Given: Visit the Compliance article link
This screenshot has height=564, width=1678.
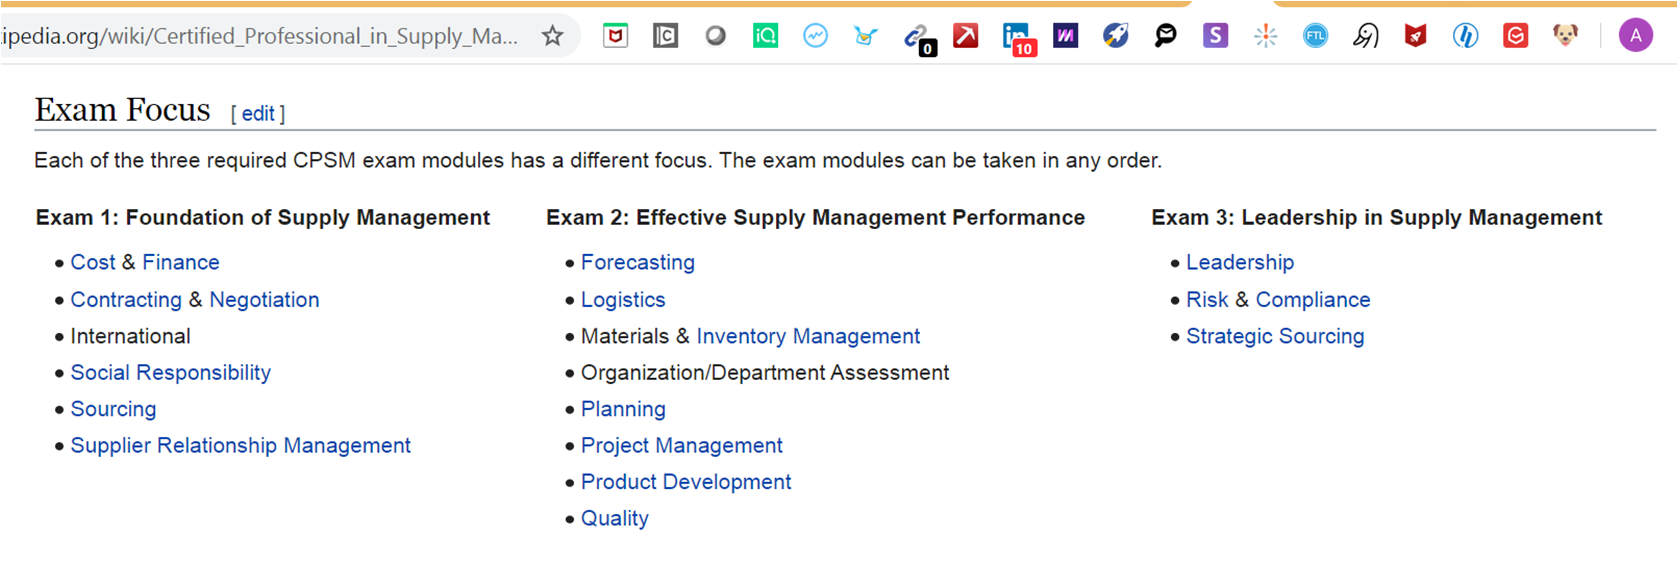Looking at the screenshot, I should (x=1312, y=300).
